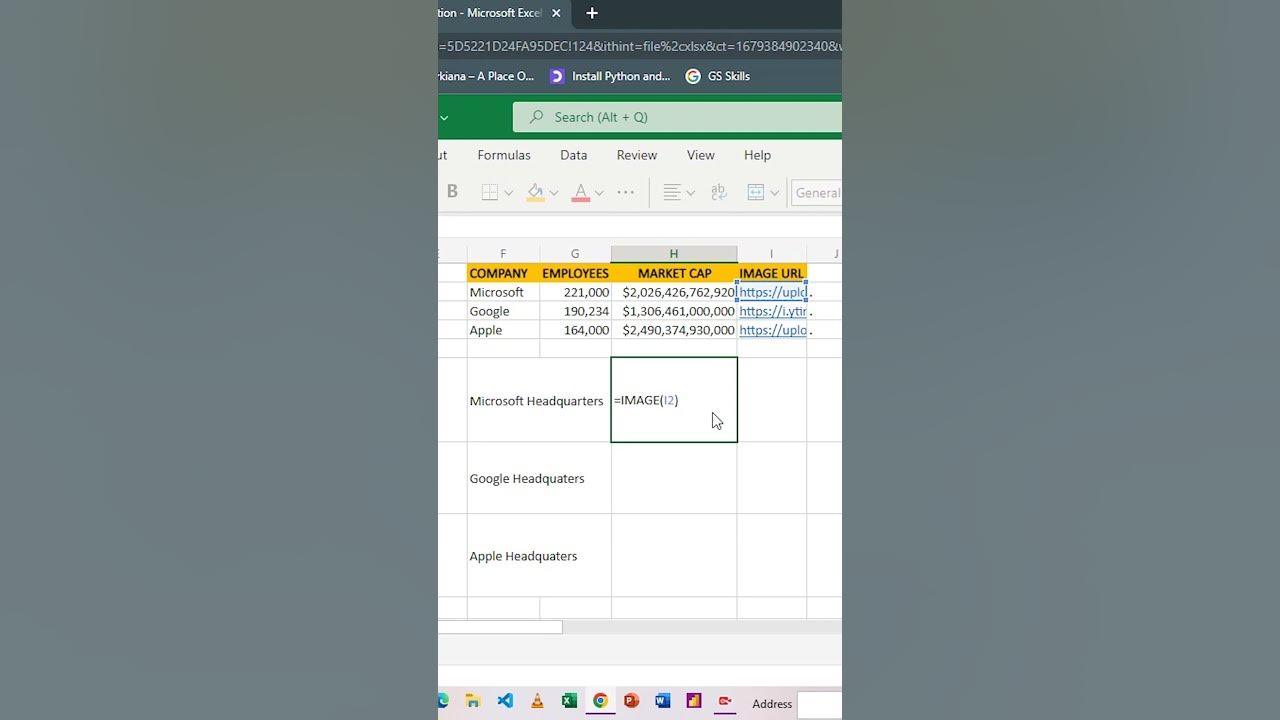
Task: Select the $2,026,426,762,920 cell
Action: (674, 292)
